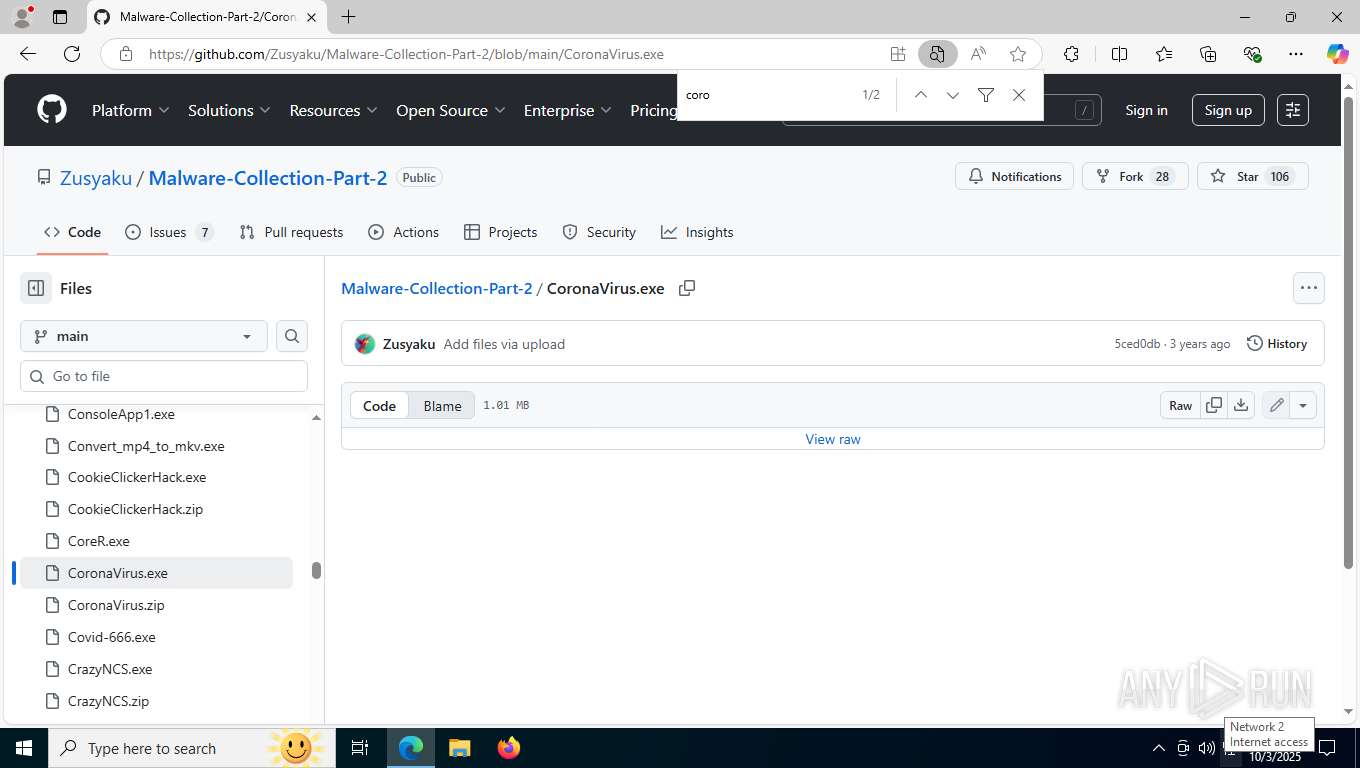
Task: Open Split screen icon
Action: coord(1120,54)
